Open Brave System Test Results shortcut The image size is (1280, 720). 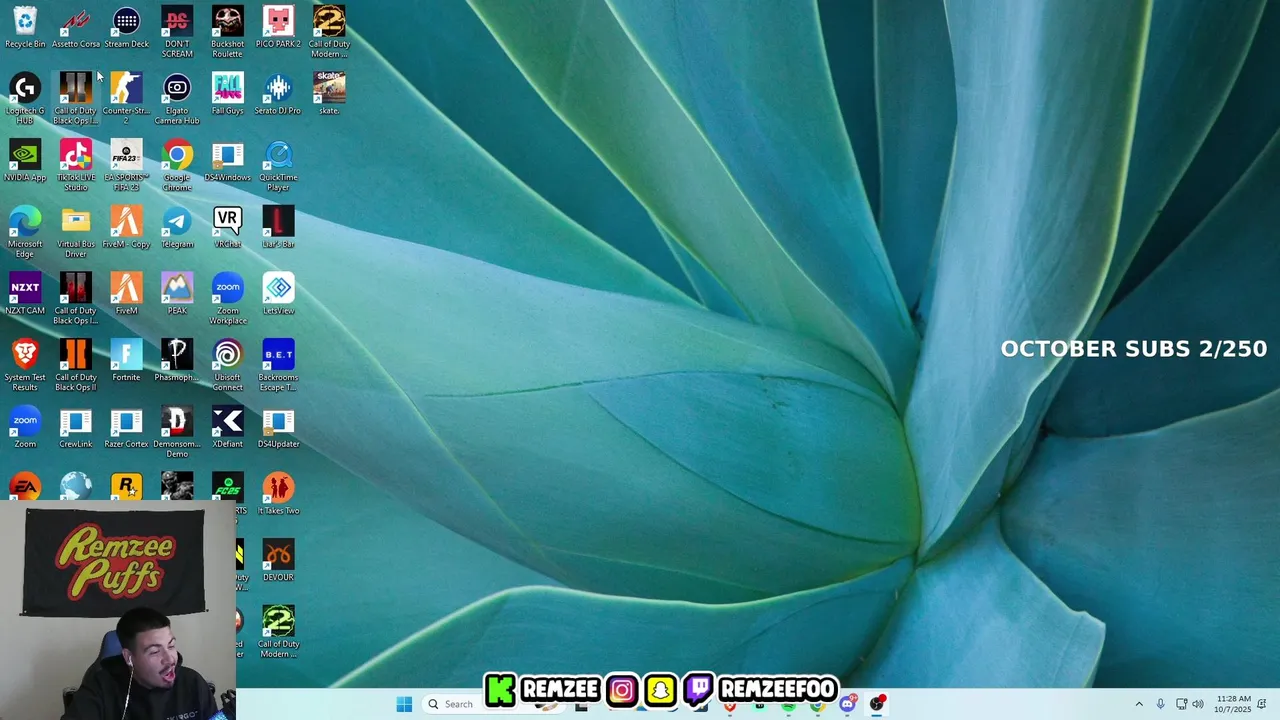(x=25, y=366)
